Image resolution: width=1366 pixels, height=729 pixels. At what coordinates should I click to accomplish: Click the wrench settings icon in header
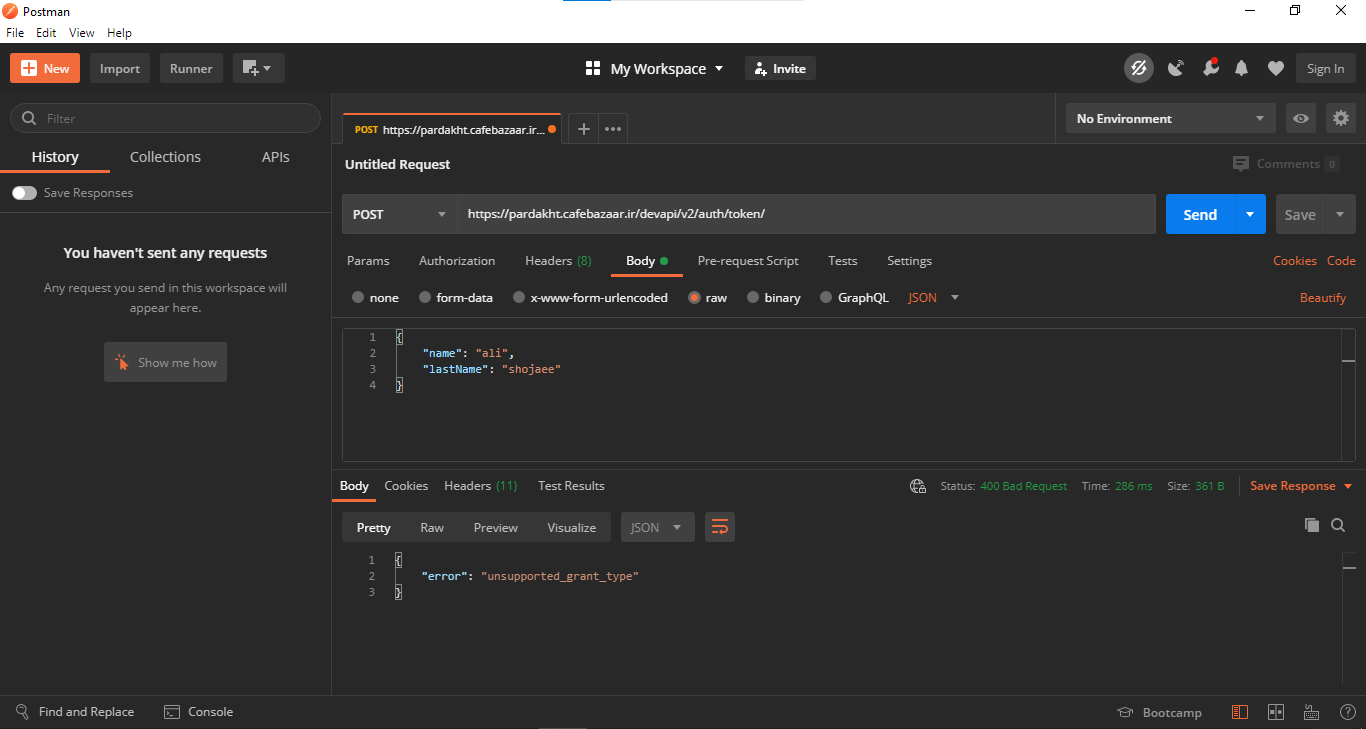point(1210,68)
